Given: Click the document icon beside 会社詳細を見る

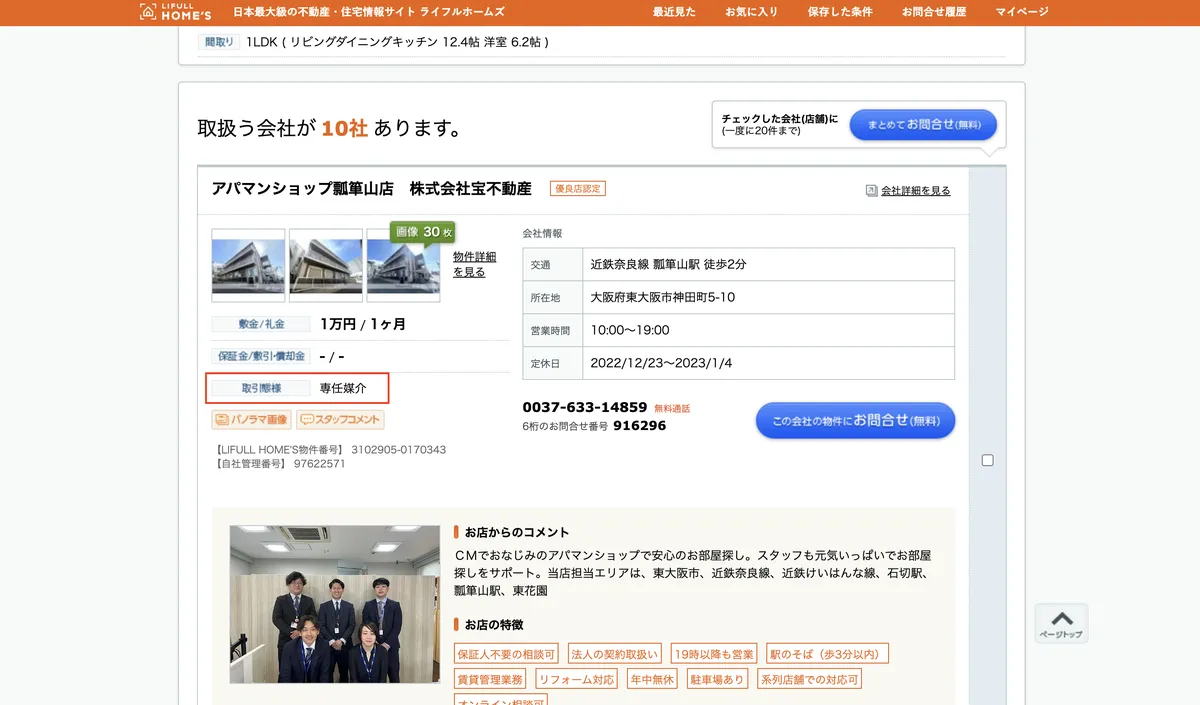Looking at the screenshot, I should coord(871,190).
